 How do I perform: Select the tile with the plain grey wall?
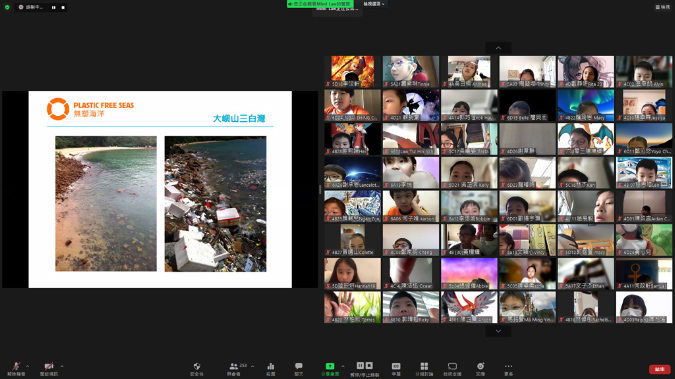(527, 139)
